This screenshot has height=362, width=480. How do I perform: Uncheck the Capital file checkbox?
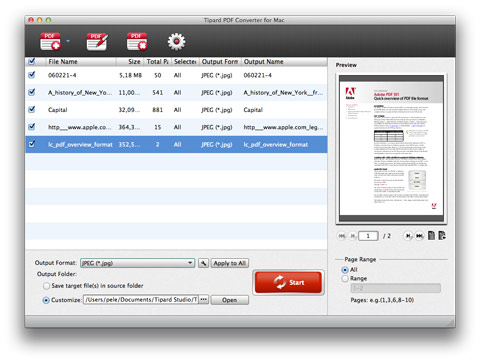(32, 109)
